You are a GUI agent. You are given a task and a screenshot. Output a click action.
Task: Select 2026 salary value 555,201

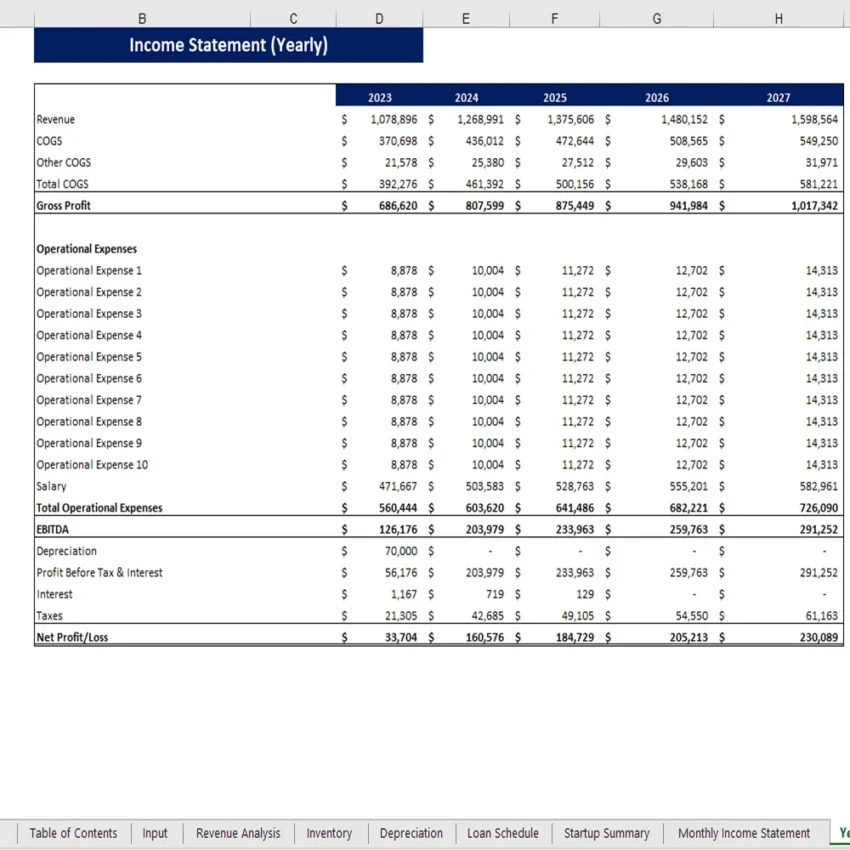point(688,486)
